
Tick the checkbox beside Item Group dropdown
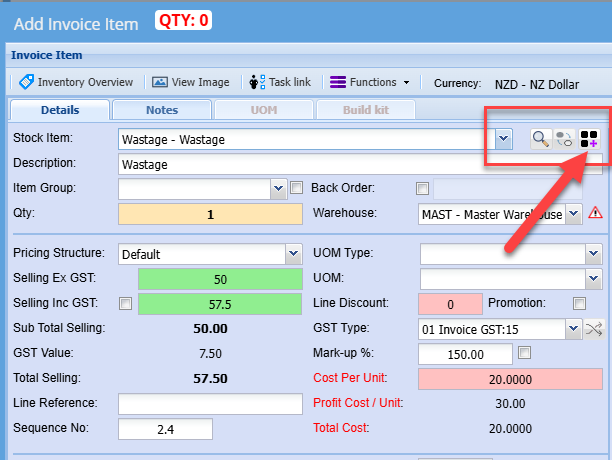coord(296,188)
